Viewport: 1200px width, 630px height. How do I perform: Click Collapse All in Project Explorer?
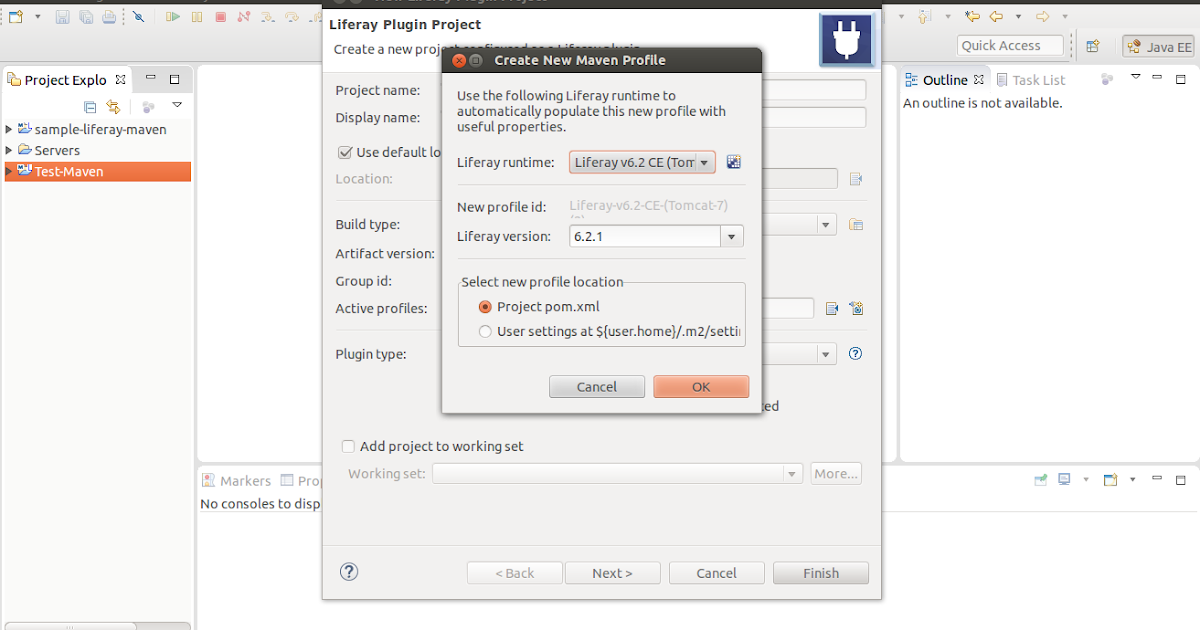[x=89, y=105]
